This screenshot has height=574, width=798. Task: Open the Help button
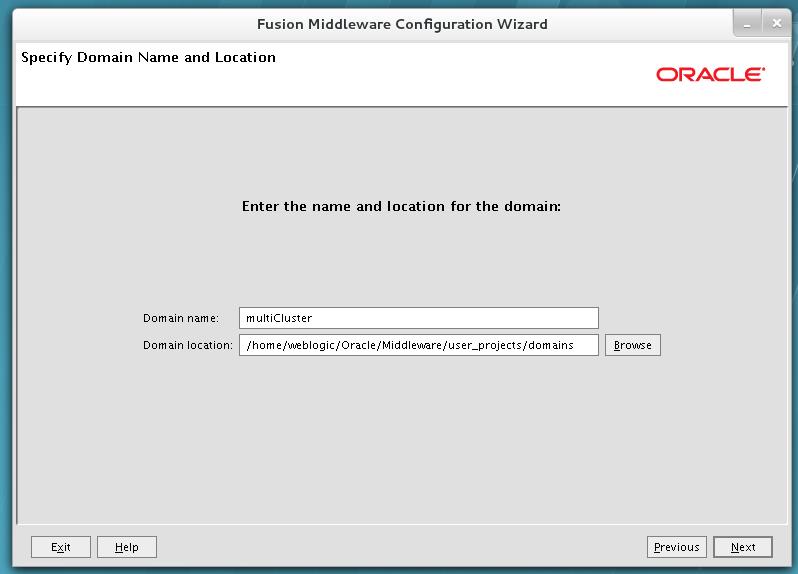pyautogui.click(x=127, y=547)
